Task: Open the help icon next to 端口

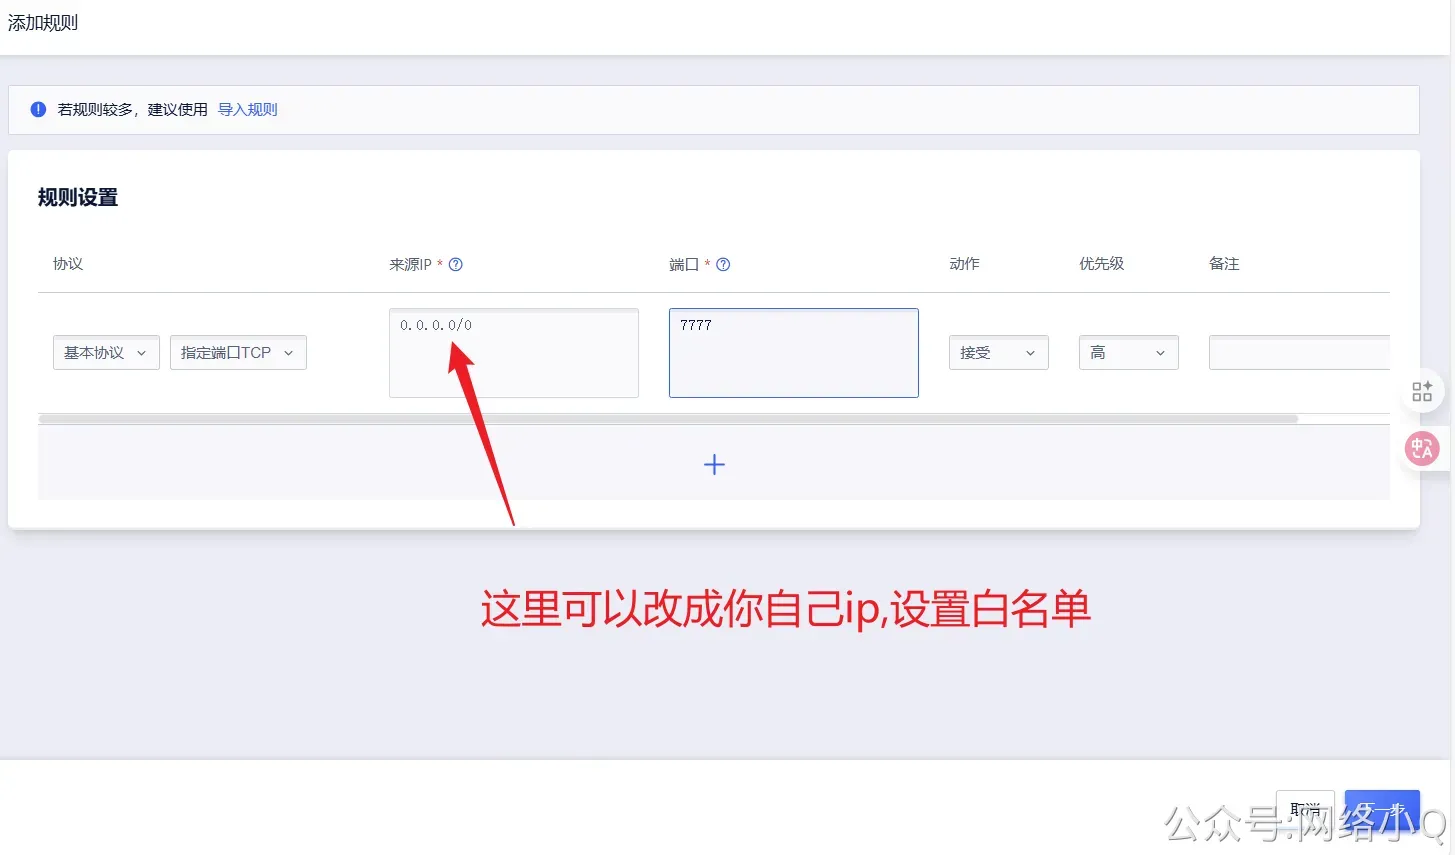Action: [x=722, y=264]
